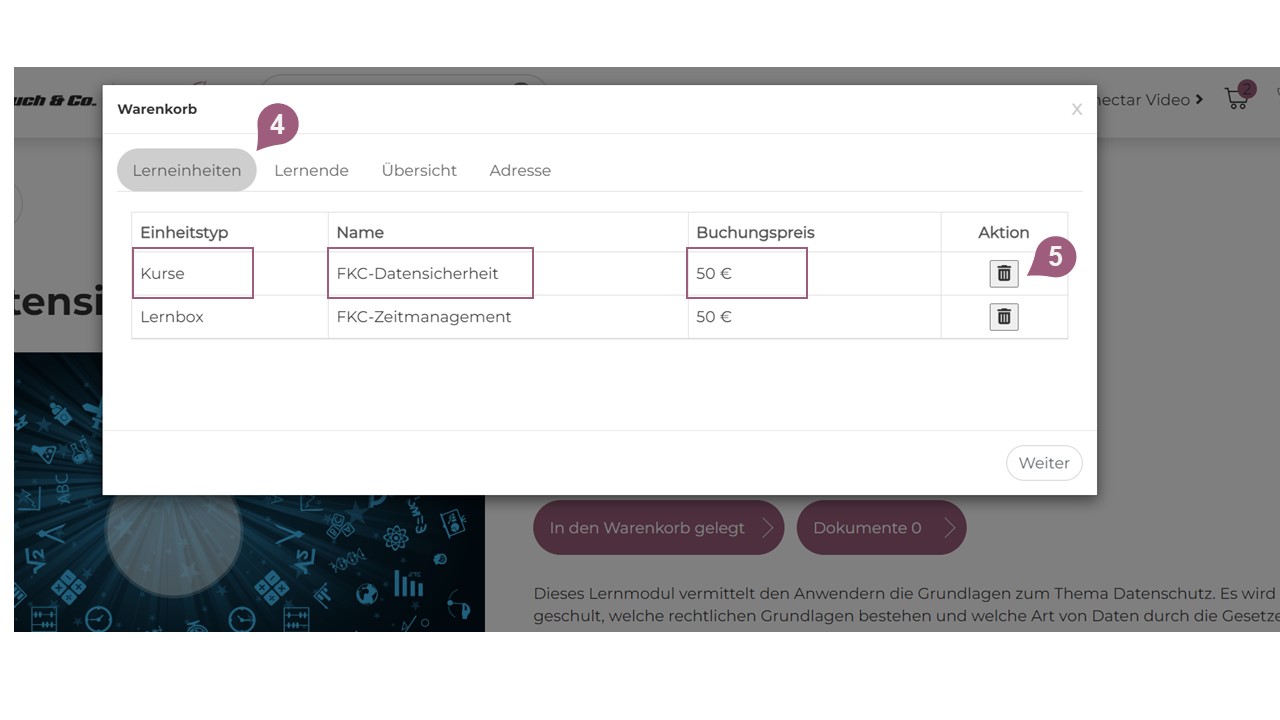Close the Warenkorb dialog with X
Image resolution: width=1280 pixels, height=720 pixels.
coord(1076,109)
